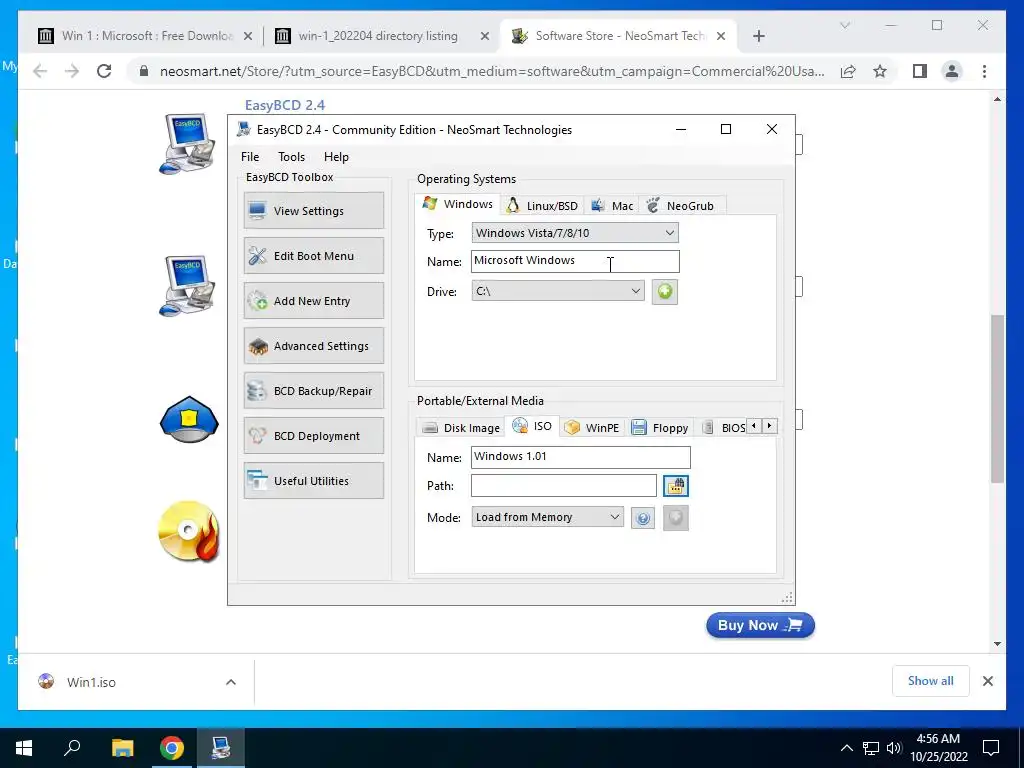Expand the Drive dropdown showing C:\
This screenshot has width=1024, height=768.
click(558, 291)
